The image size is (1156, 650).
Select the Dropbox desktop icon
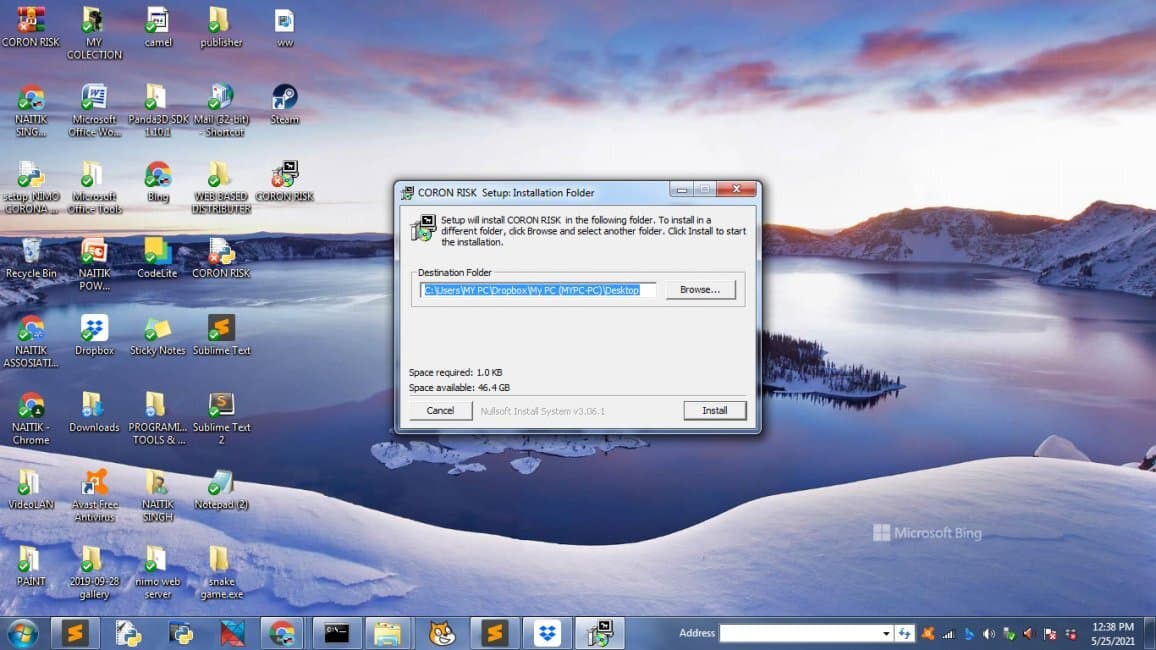94,335
